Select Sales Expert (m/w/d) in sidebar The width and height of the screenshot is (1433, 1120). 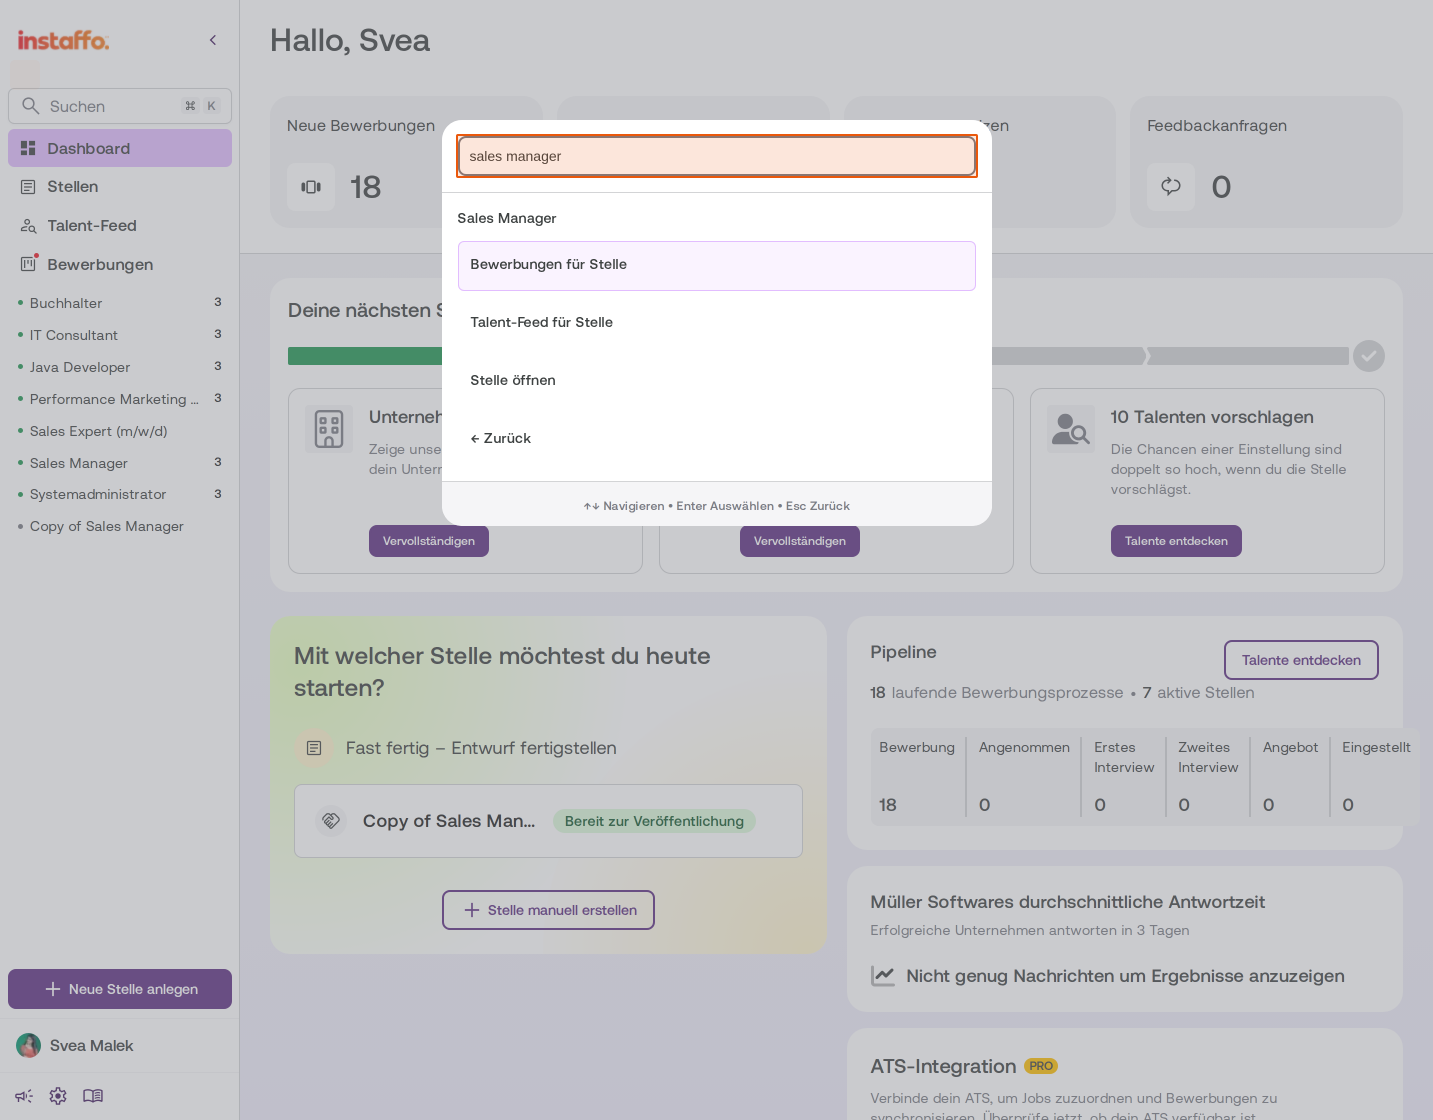click(x=120, y=431)
